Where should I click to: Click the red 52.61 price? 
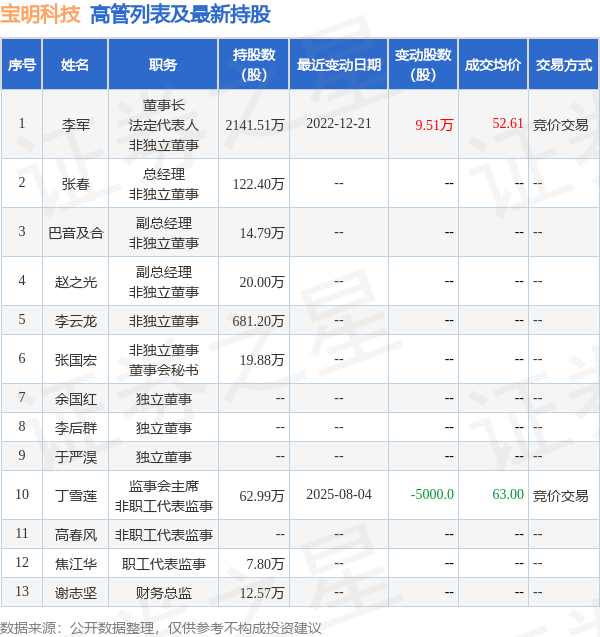click(507, 123)
